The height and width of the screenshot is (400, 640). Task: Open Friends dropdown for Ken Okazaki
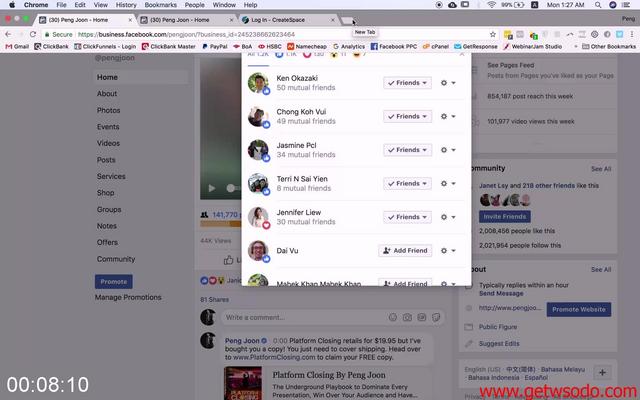tap(407, 83)
